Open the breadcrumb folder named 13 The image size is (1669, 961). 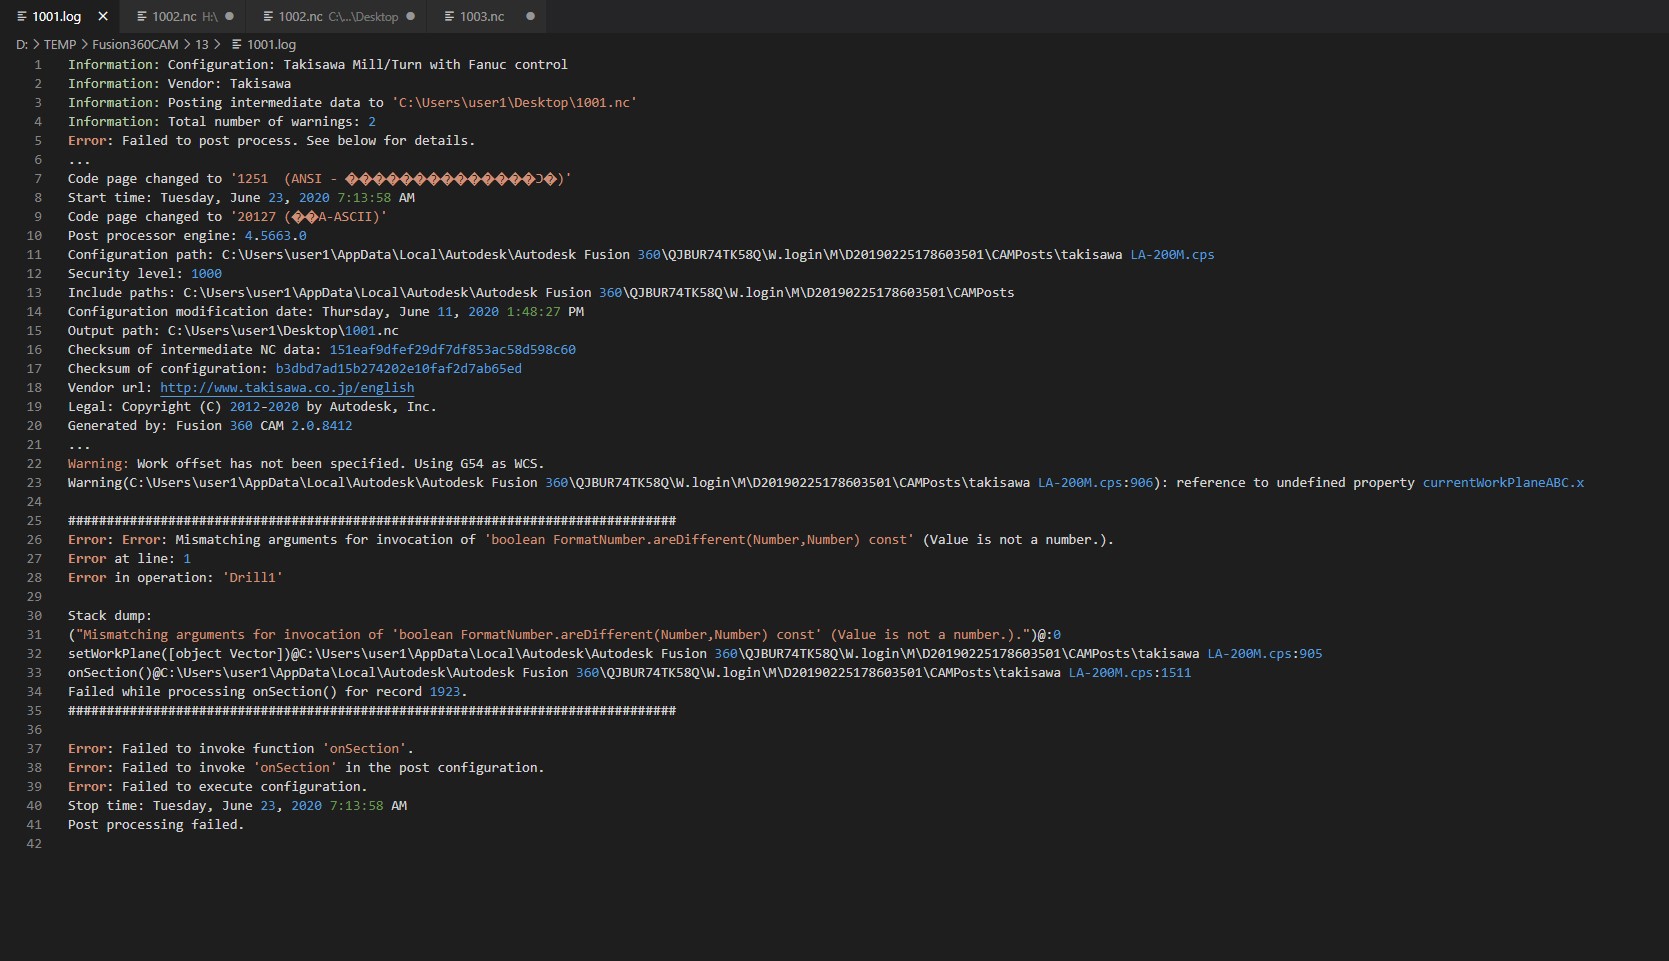tap(202, 44)
